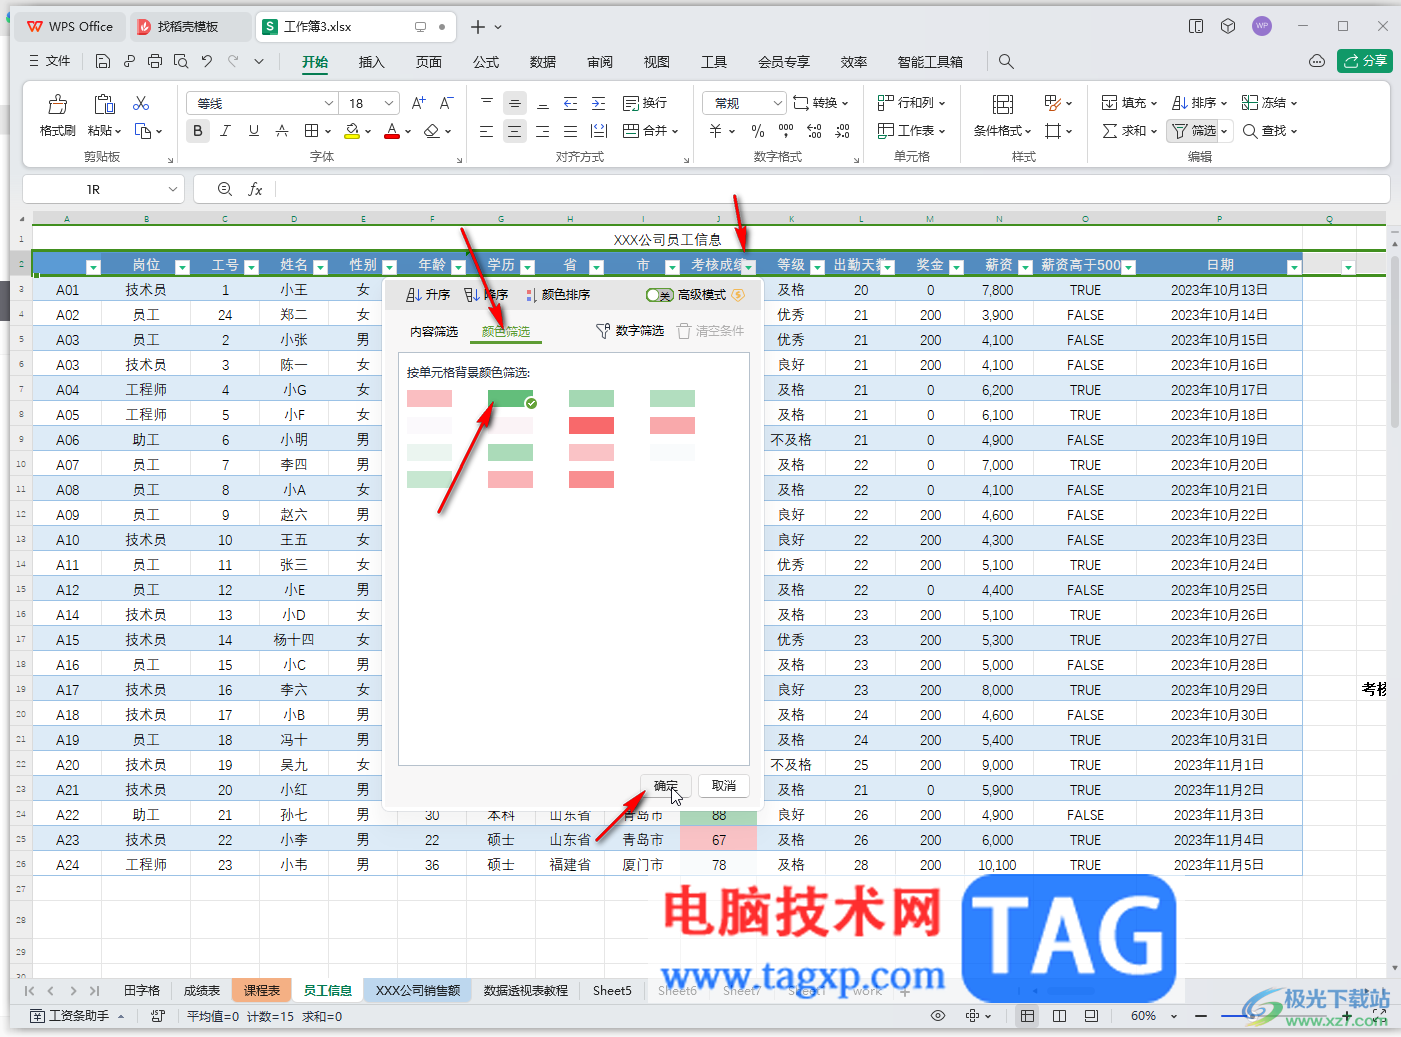The height and width of the screenshot is (1037, 1401).
Task: Click the Italic formatting icon
Action: tap(226, 131)
